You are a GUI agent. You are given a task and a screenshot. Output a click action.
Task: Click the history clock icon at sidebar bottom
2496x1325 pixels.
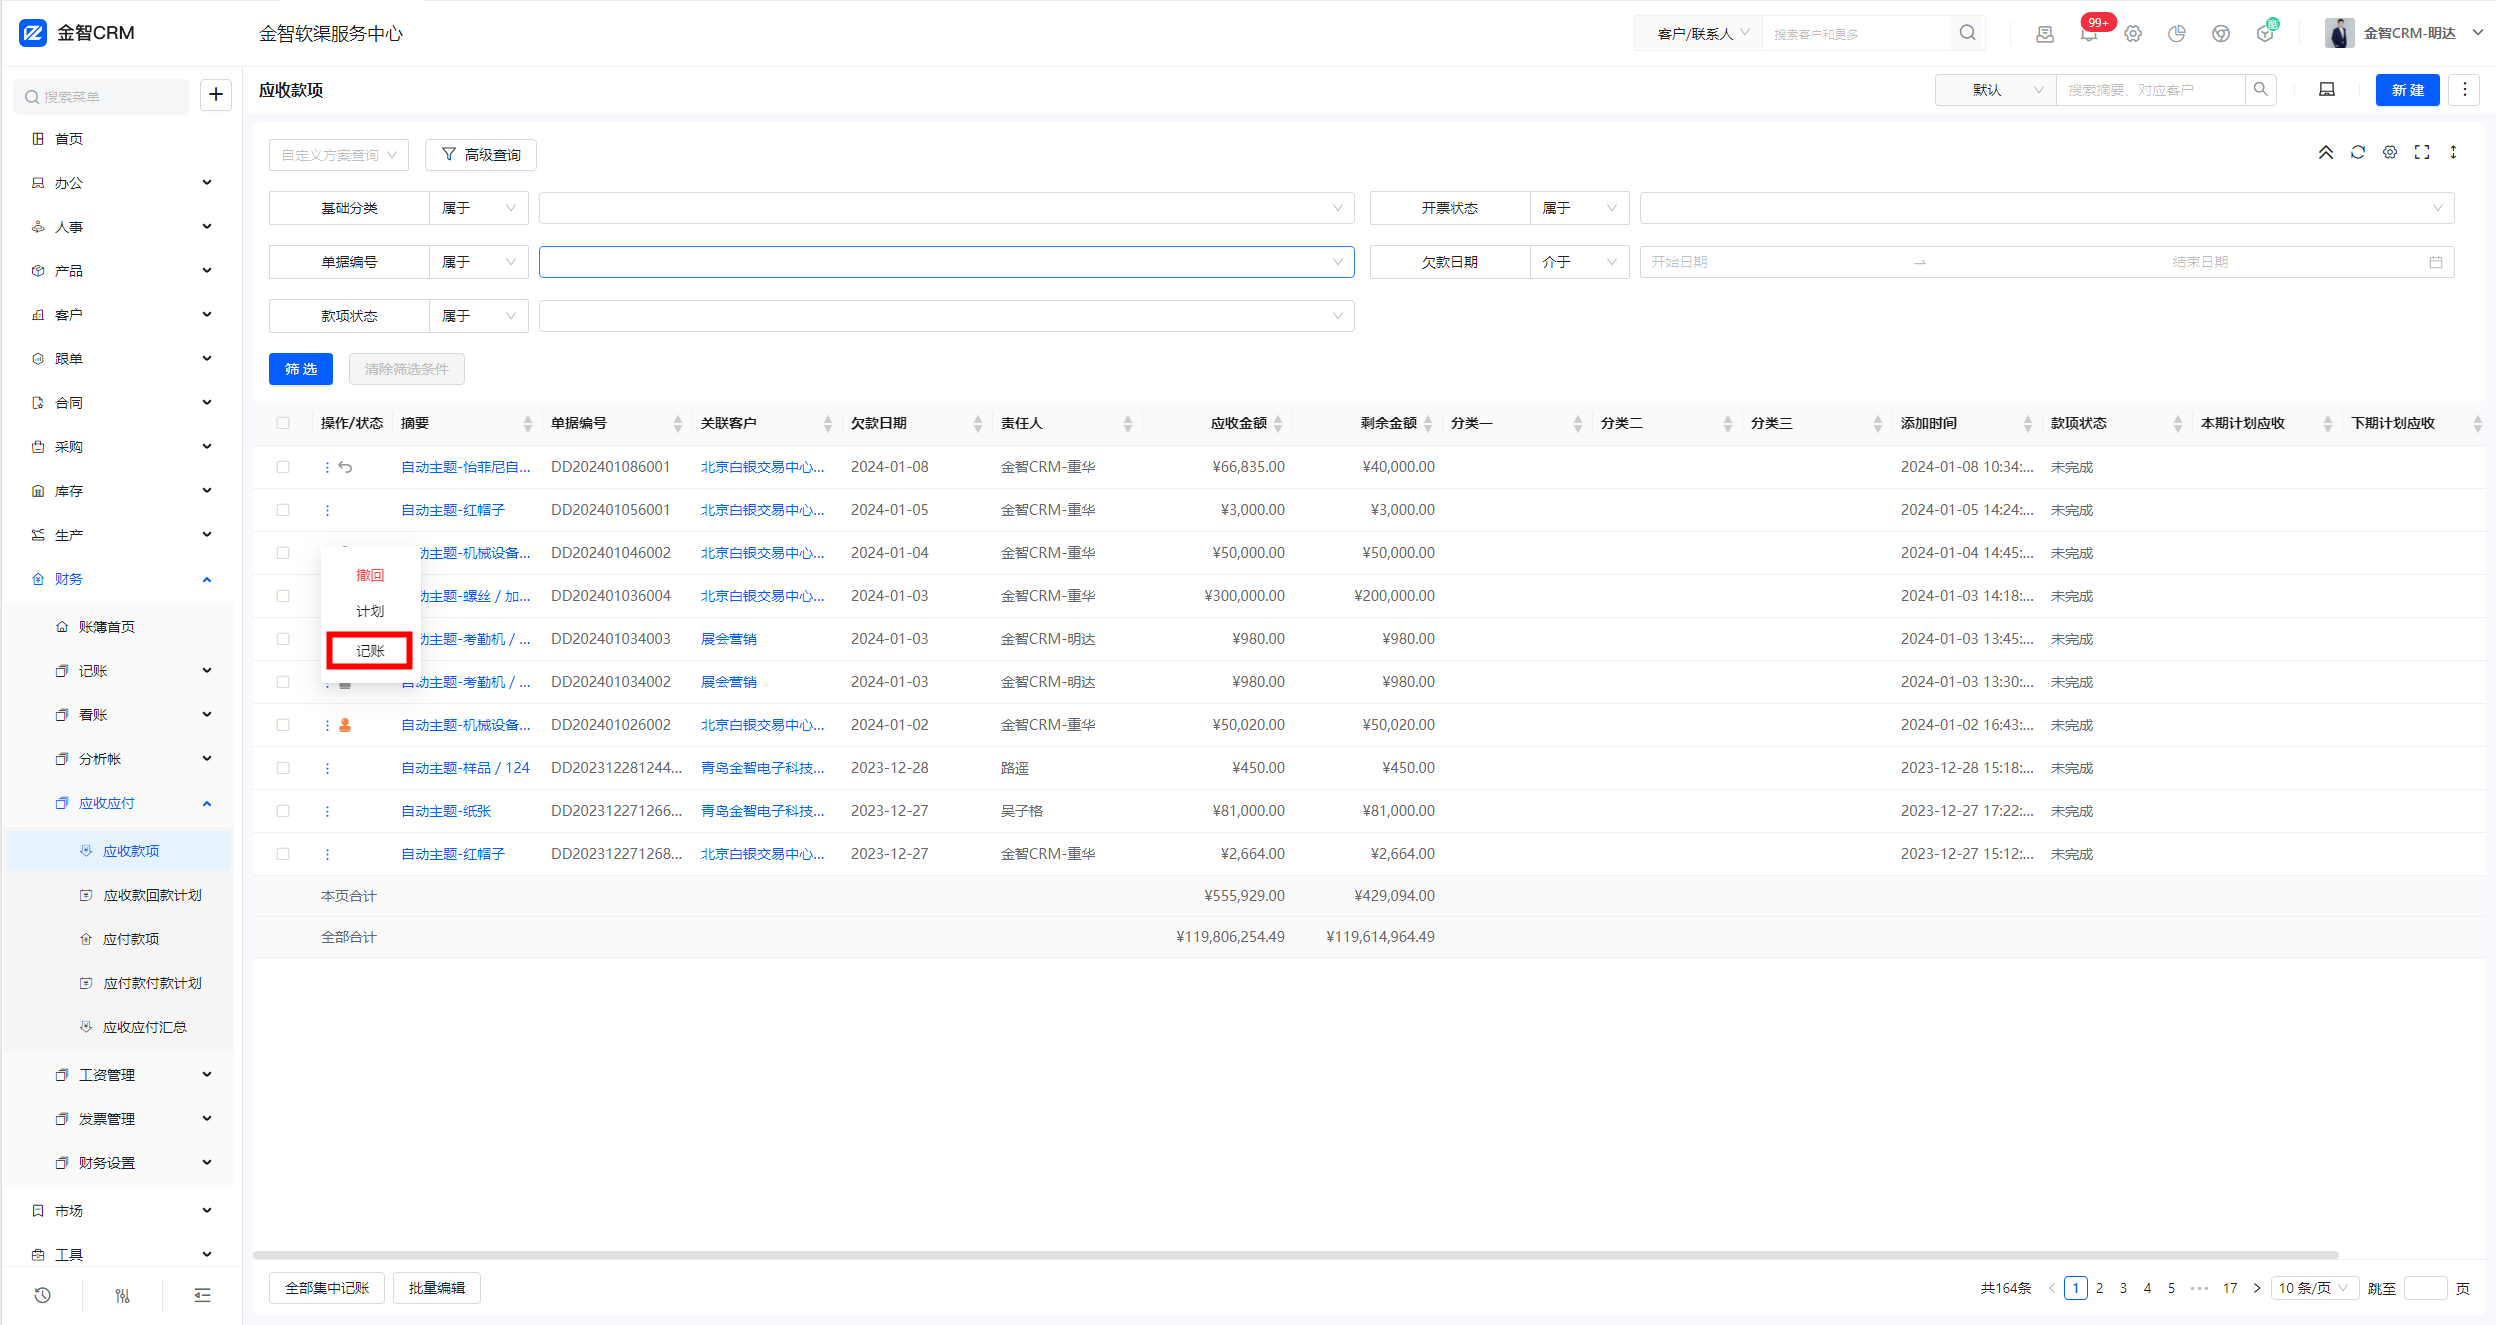pyautogui.click(x=42, y=1295)
